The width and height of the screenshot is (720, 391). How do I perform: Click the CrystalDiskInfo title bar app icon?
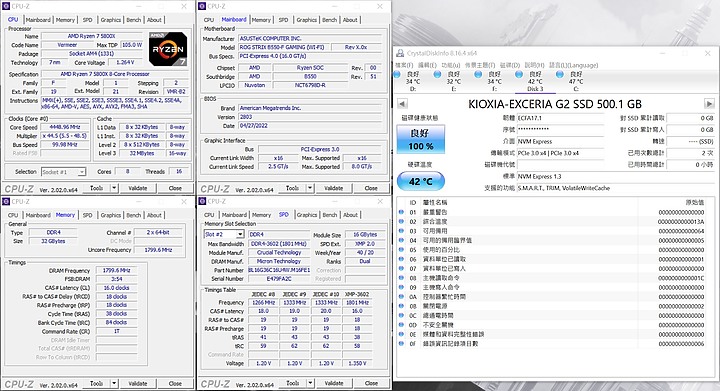click(x=400, y=53)
